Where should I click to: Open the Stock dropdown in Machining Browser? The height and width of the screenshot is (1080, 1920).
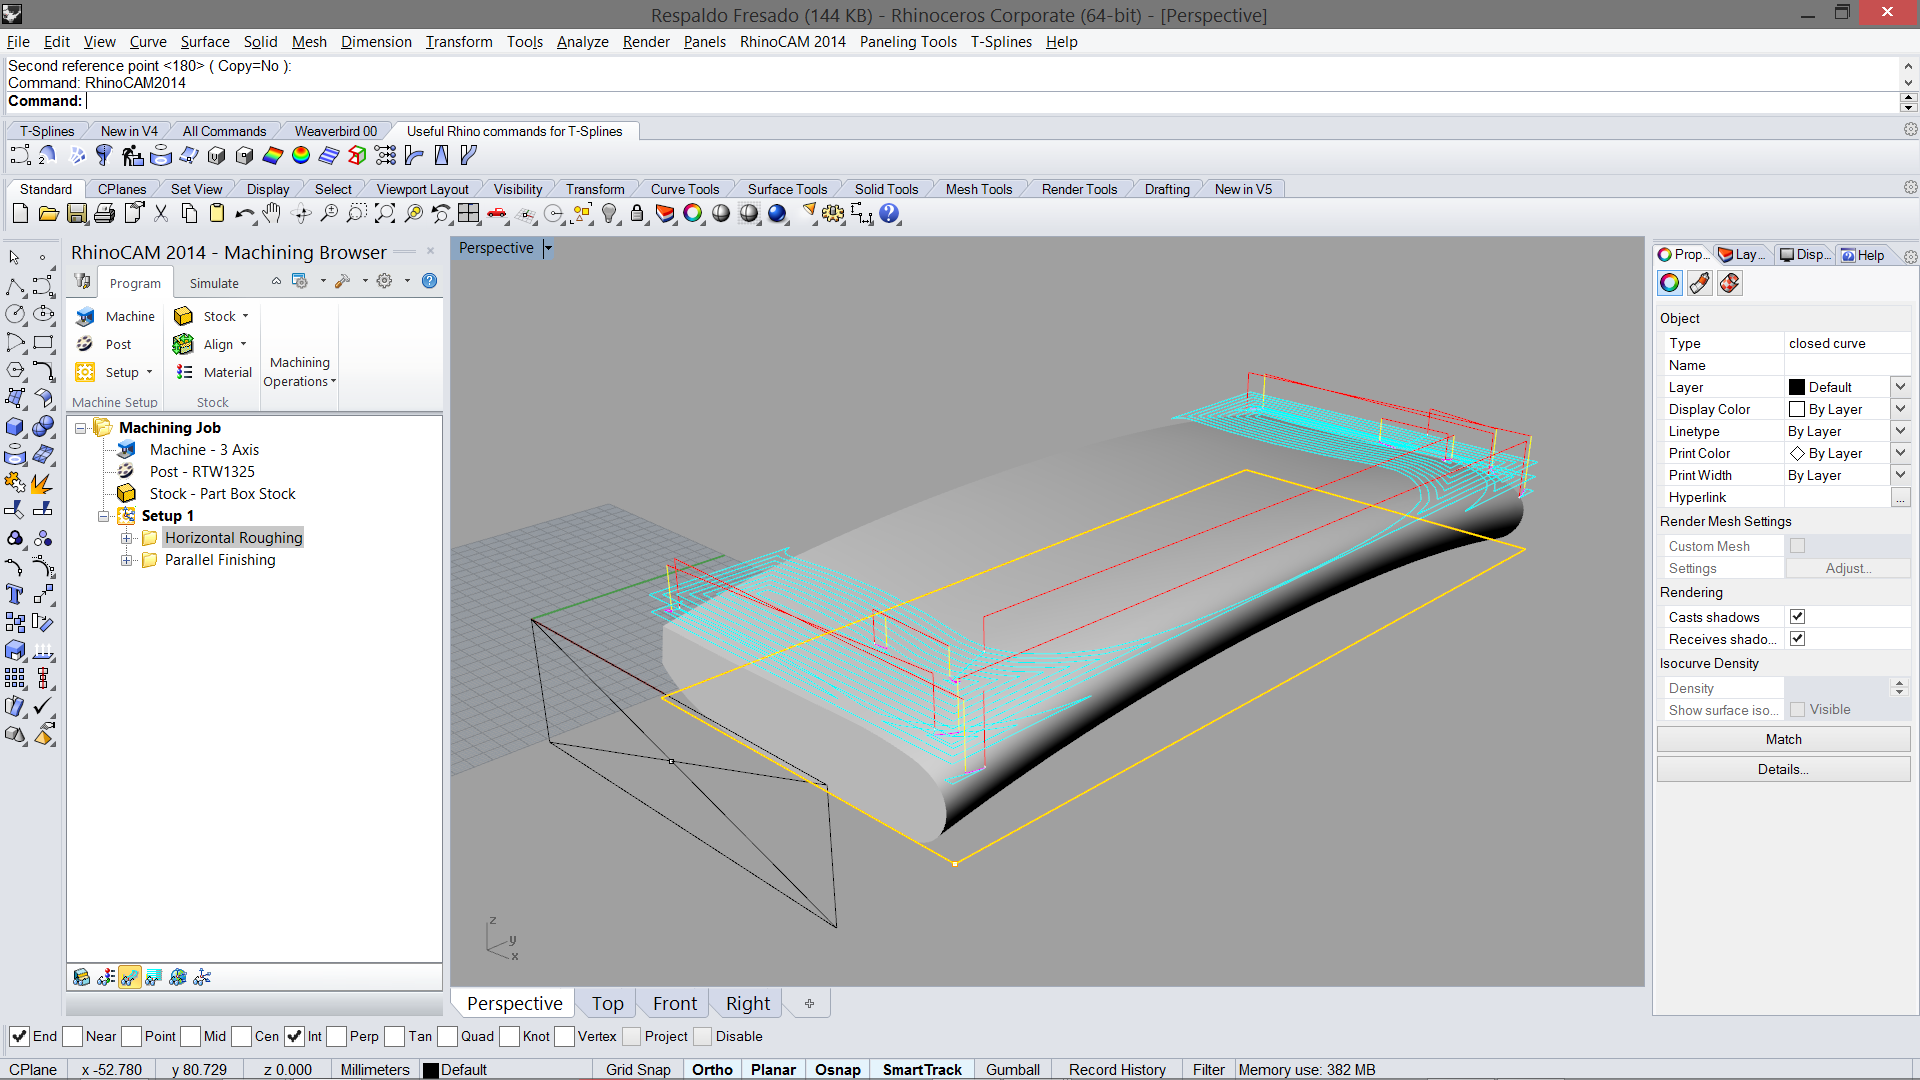point(245,316)
